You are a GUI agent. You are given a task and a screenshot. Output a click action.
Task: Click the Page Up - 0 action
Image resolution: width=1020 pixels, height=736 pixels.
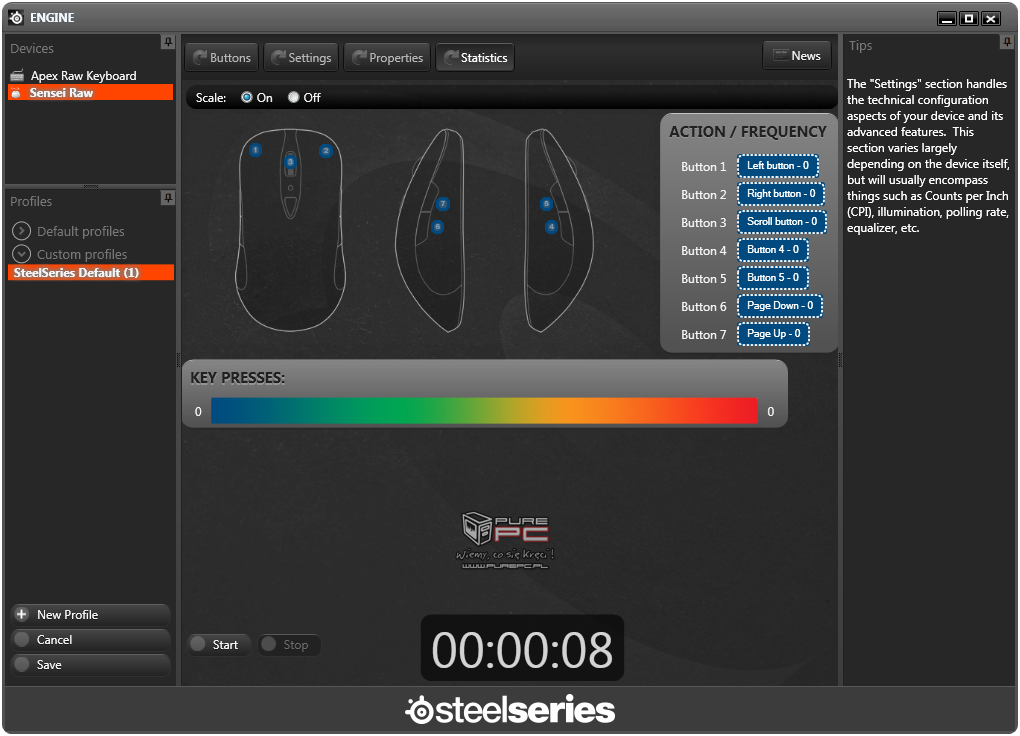773,333
